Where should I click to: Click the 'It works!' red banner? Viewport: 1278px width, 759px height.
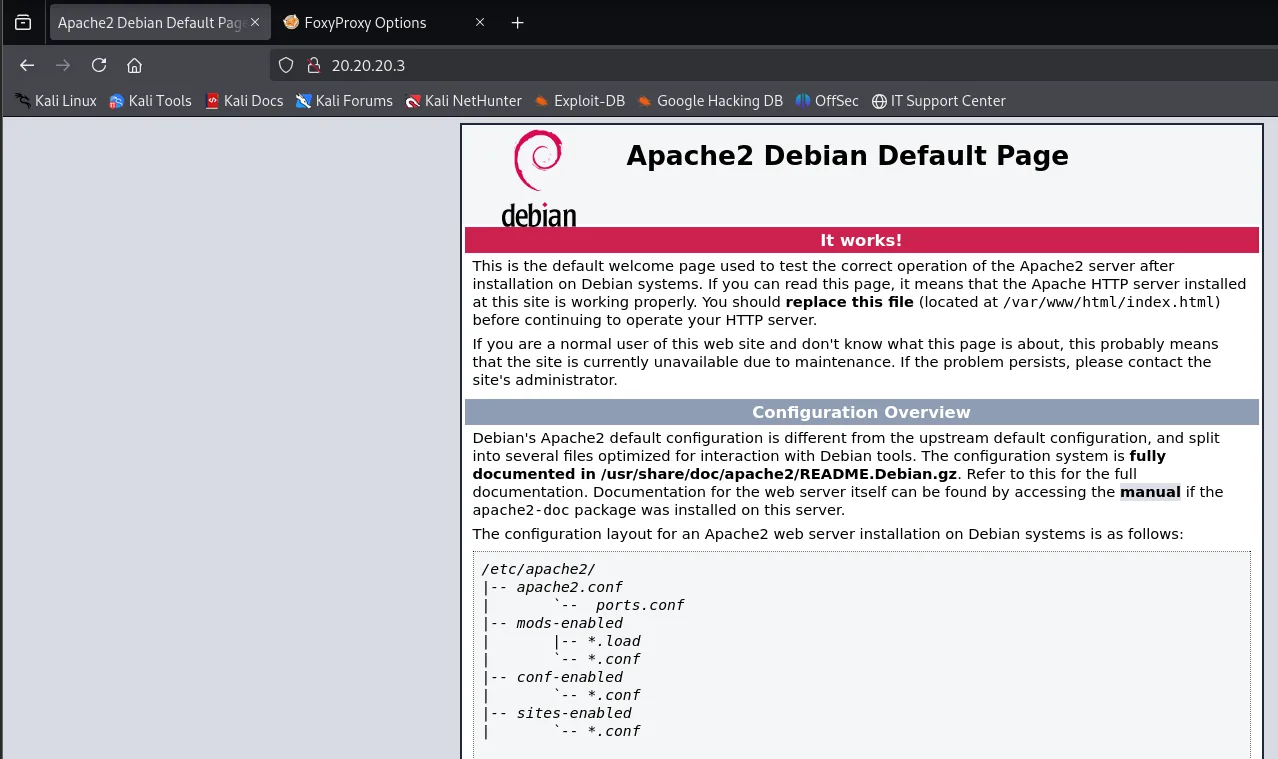pyautogui.click(x=861, y=240)
